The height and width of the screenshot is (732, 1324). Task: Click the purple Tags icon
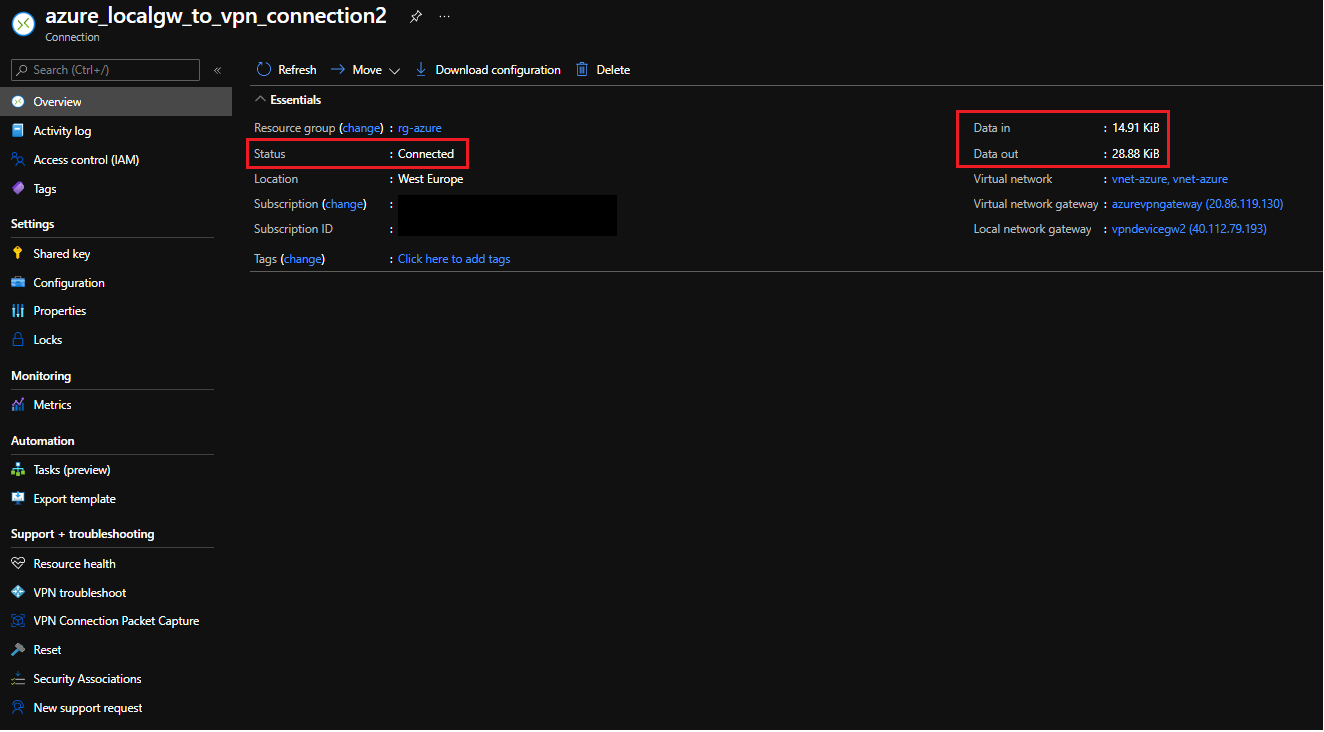[x=18, y=189]
